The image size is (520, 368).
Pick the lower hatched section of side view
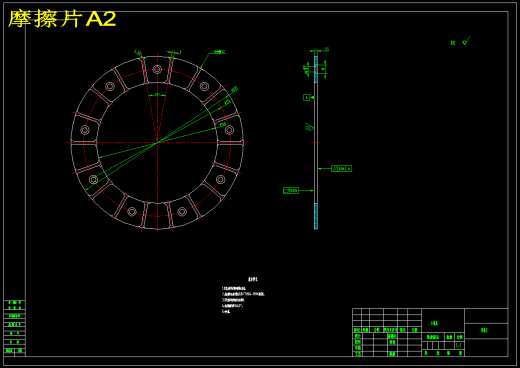(x=316, y=216)
